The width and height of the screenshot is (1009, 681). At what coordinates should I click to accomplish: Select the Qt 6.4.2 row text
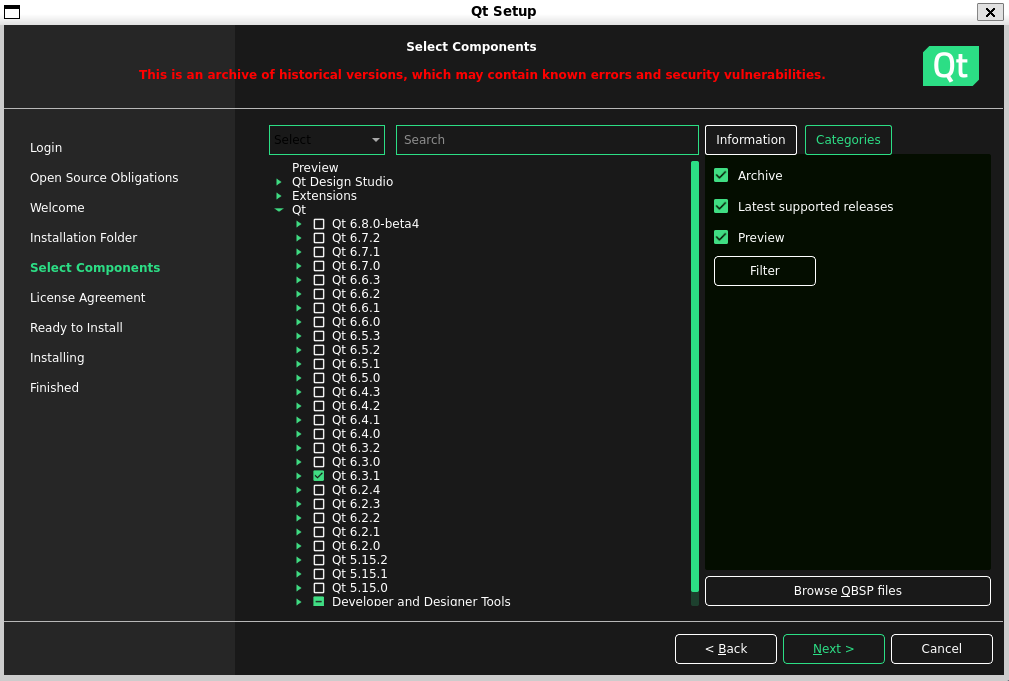pyautogui.click(x=356, y=406)
